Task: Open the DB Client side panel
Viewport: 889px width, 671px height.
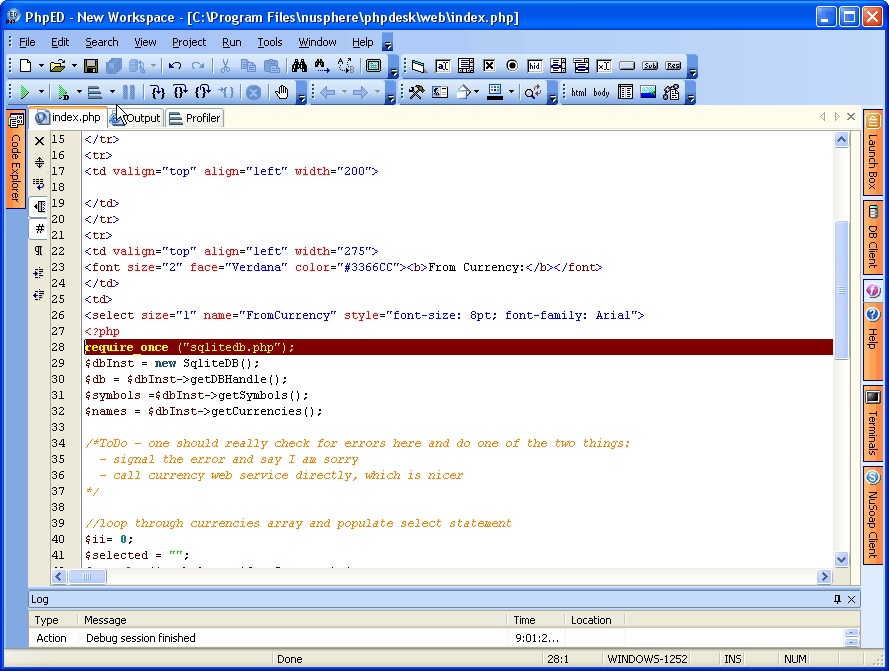Action: tap(873, 237)
